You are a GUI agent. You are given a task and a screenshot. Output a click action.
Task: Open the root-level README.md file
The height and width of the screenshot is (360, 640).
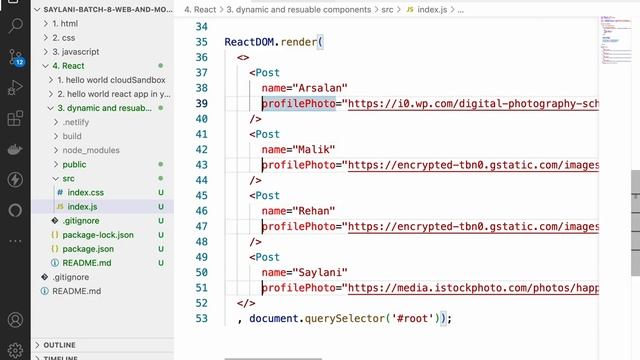102,291
